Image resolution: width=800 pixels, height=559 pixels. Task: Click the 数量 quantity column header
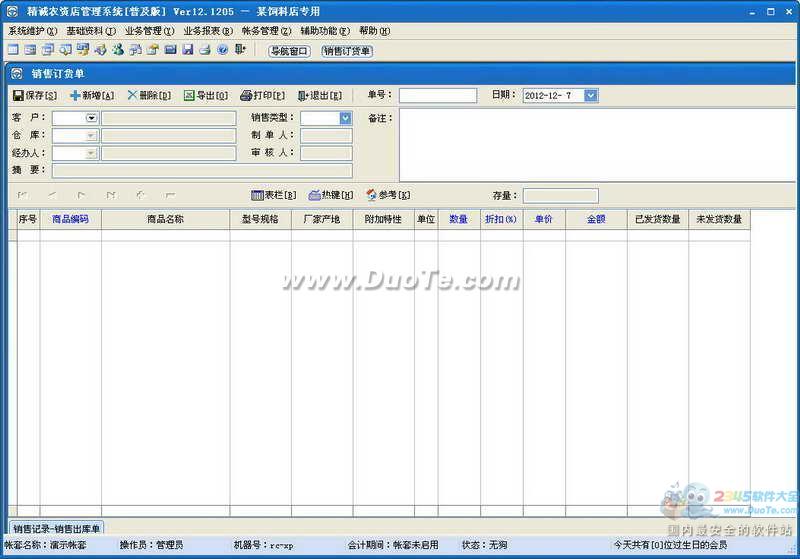(x=459, y=219)
